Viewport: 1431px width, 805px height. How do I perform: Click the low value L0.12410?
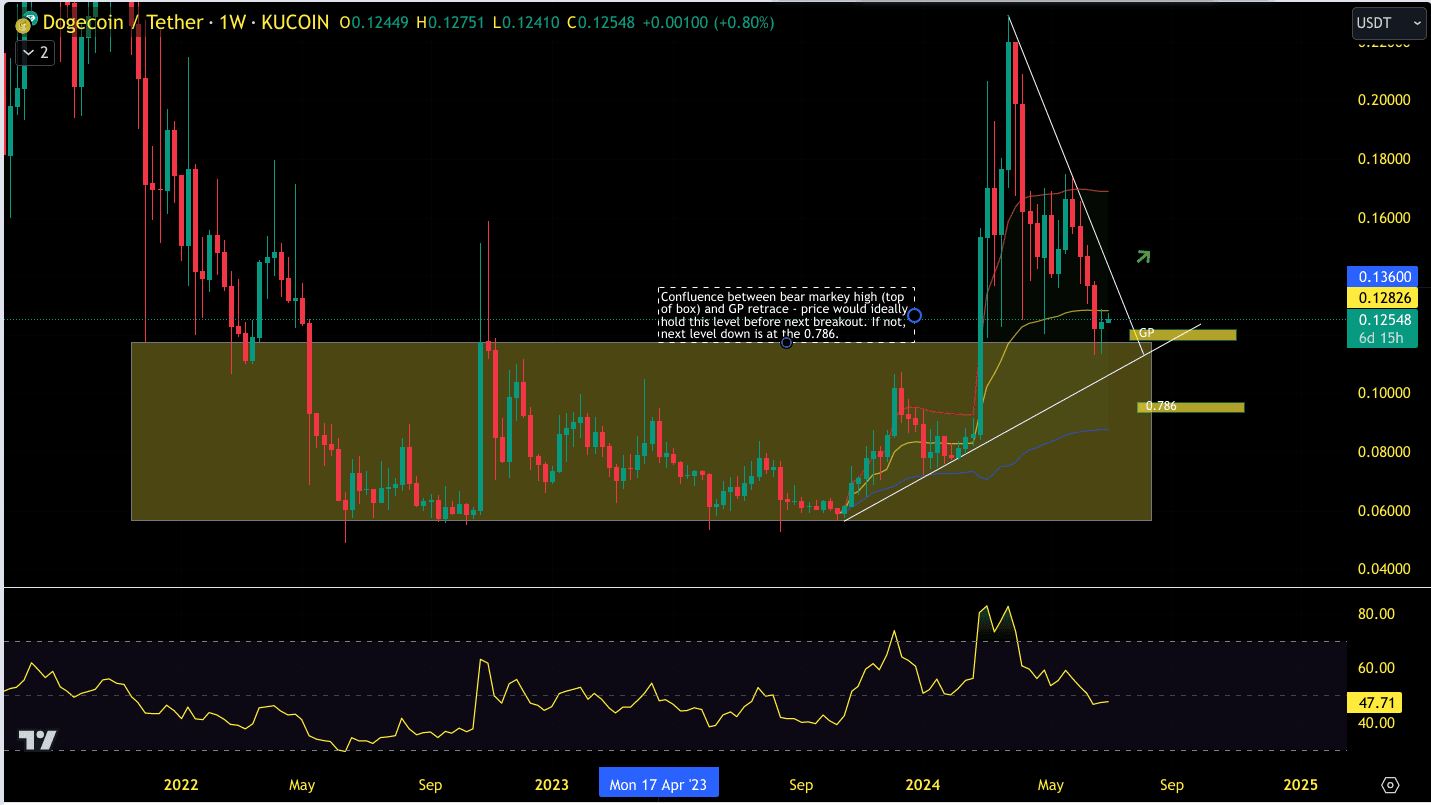click(528, 22)
